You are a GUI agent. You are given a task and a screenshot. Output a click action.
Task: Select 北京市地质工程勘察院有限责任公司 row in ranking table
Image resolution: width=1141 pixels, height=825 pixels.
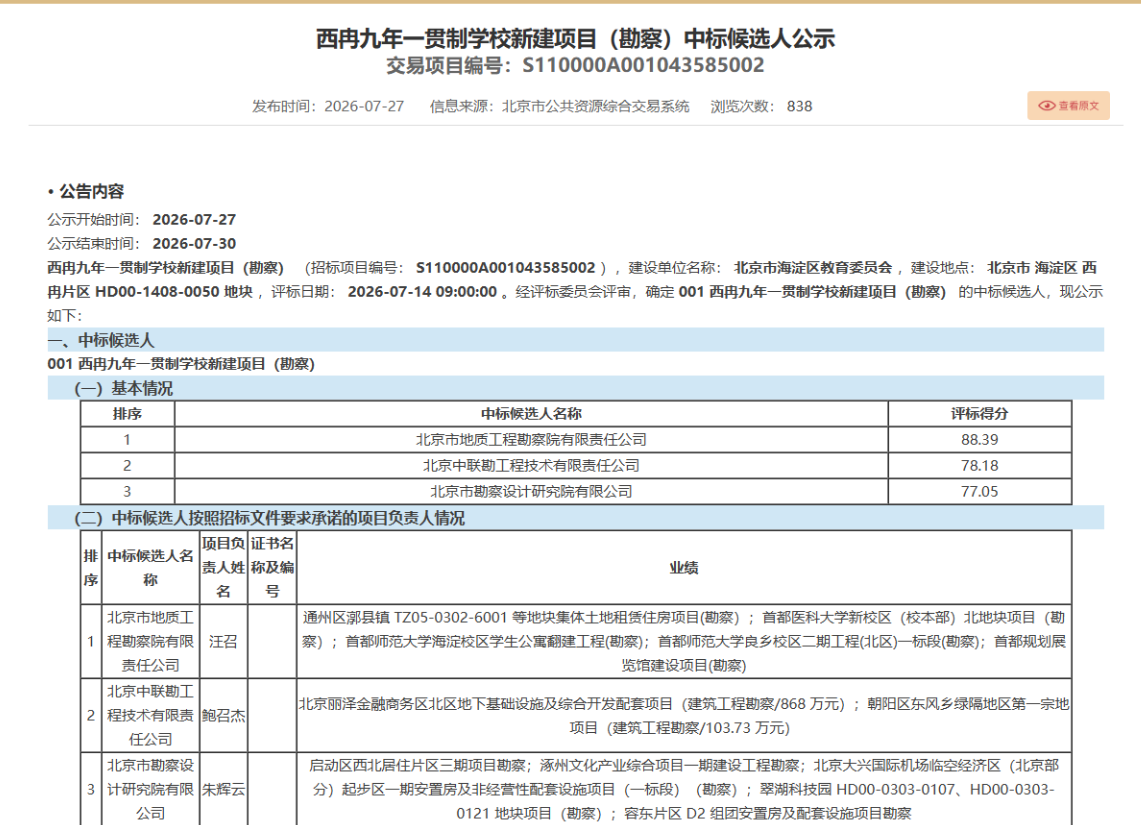(x=576, y=439)
